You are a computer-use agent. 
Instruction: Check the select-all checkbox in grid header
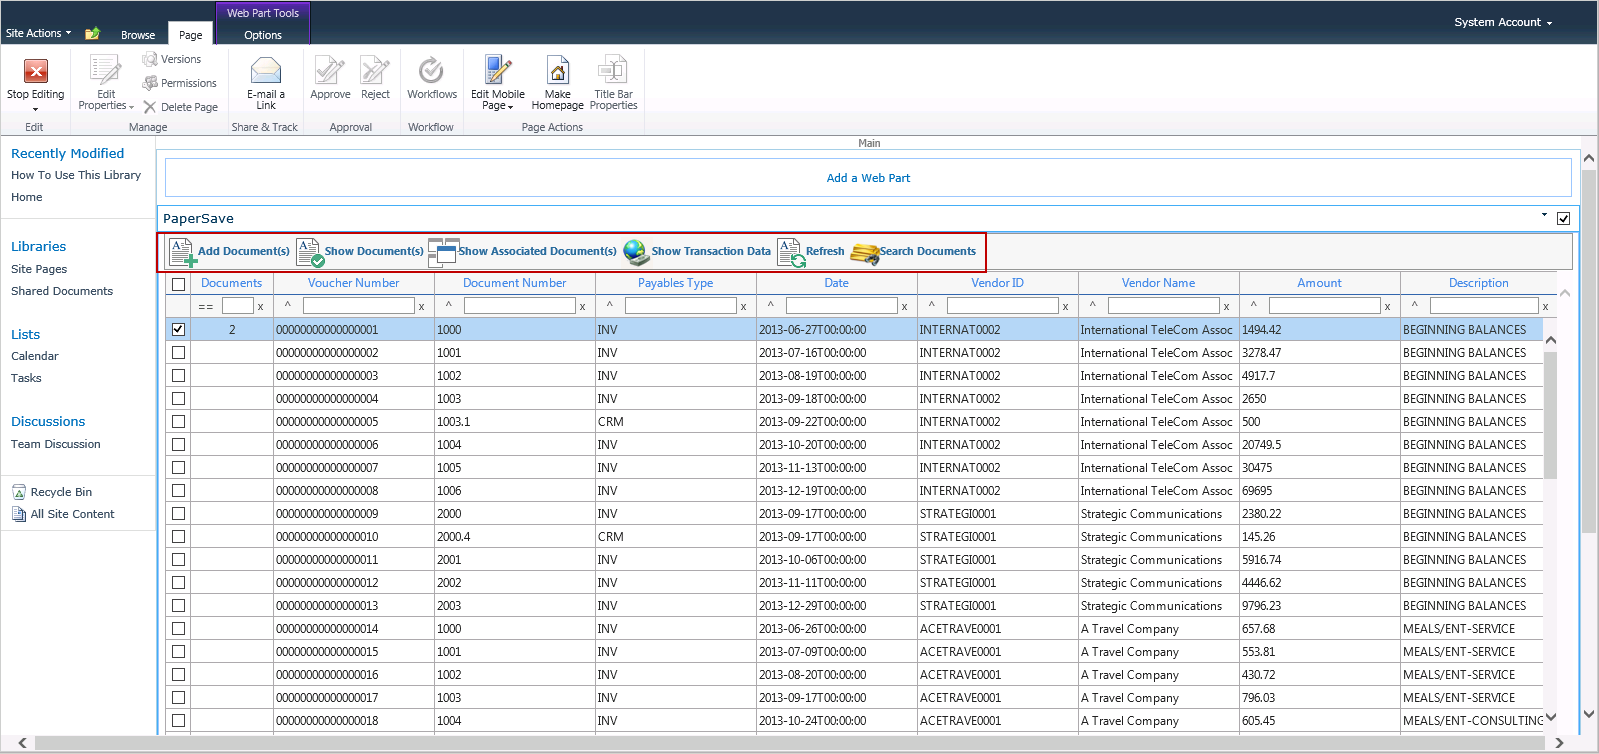click(x=178, y=284)
